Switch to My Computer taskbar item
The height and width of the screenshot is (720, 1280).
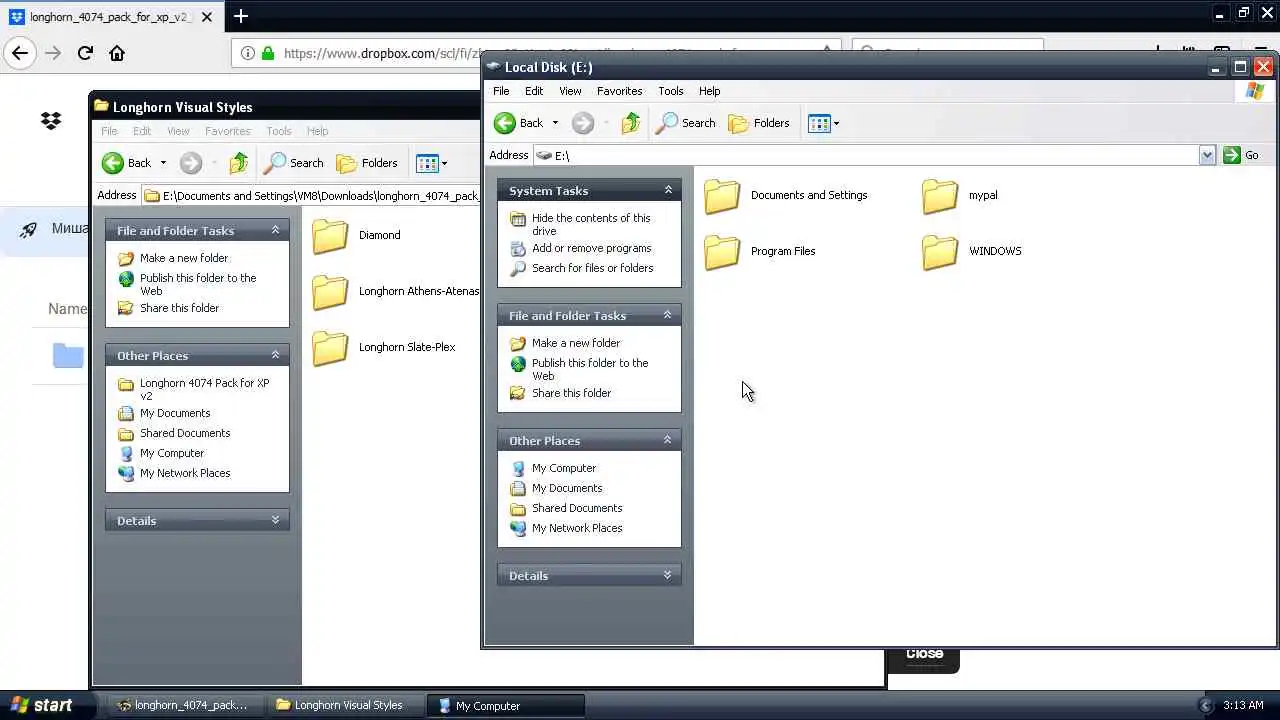coord(505,705)
